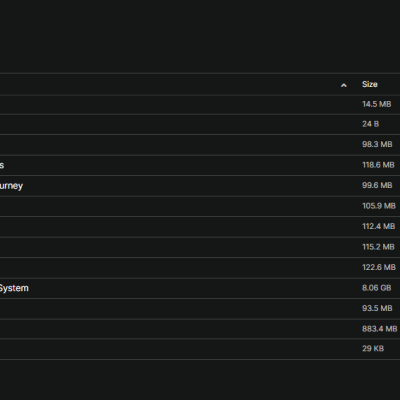The image size is (400, 400).
Task: Open the item ending in 'System'
Action: click(x=14, y=288)
